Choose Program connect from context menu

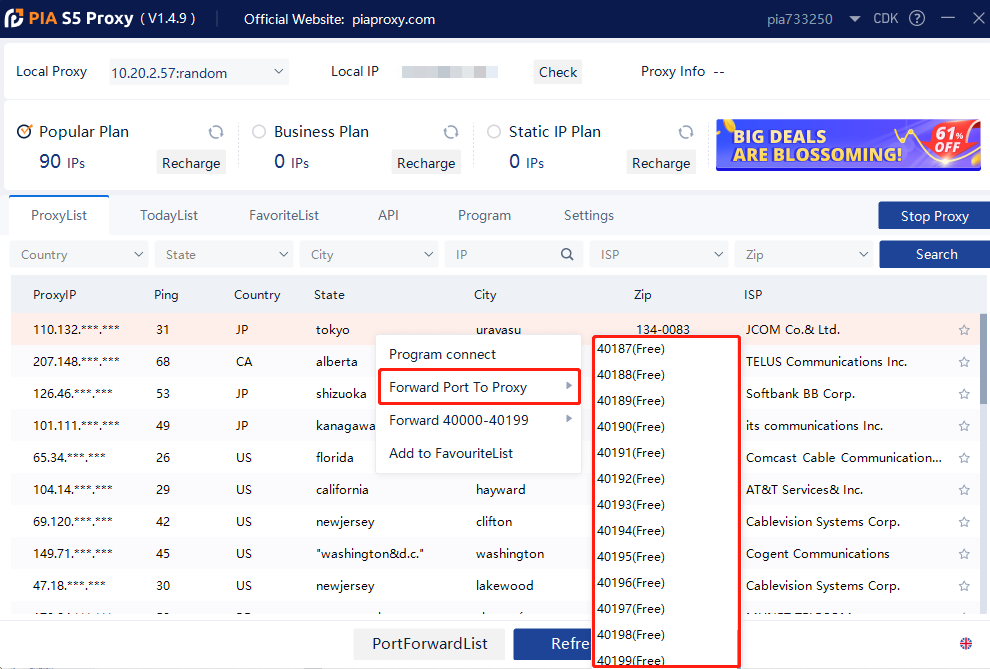478,354
